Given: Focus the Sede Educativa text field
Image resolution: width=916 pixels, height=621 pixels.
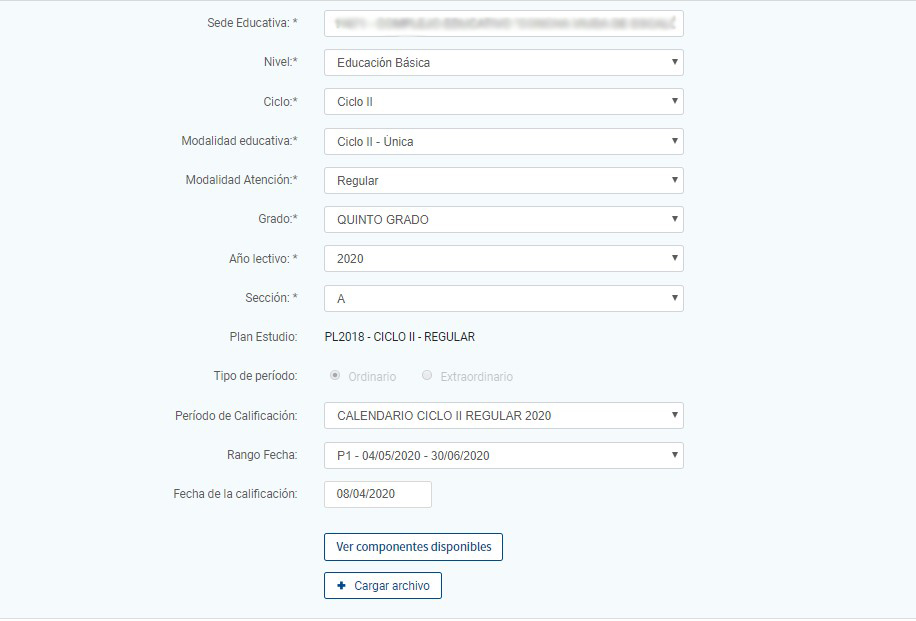Looking at the screenshot, I should click(x=503, y=23).
